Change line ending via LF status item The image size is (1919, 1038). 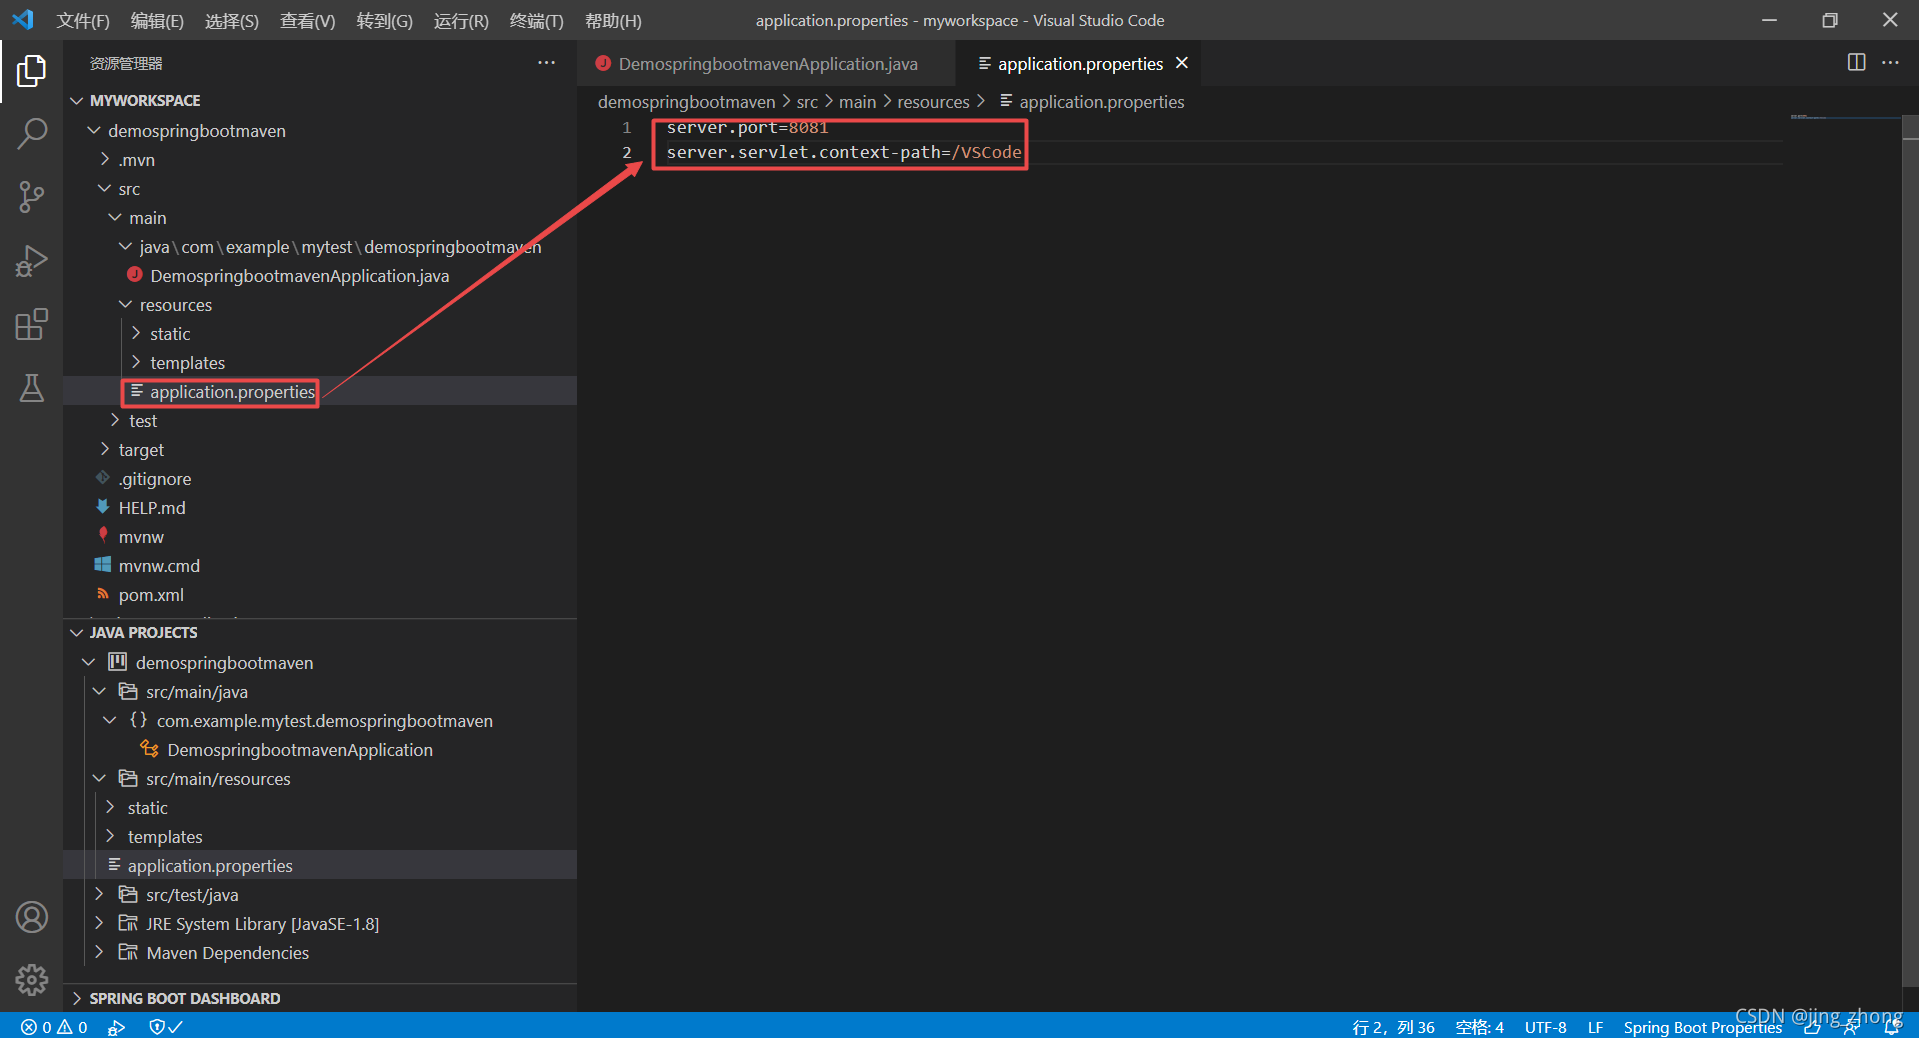click(1595, 1027)
